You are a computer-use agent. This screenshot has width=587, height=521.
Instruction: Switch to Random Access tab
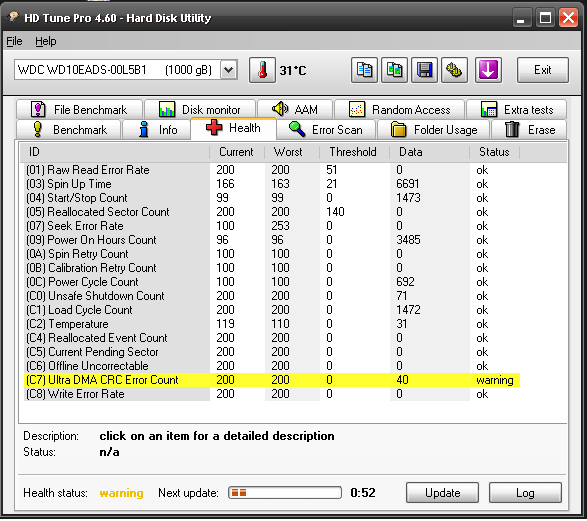[399, 109]
